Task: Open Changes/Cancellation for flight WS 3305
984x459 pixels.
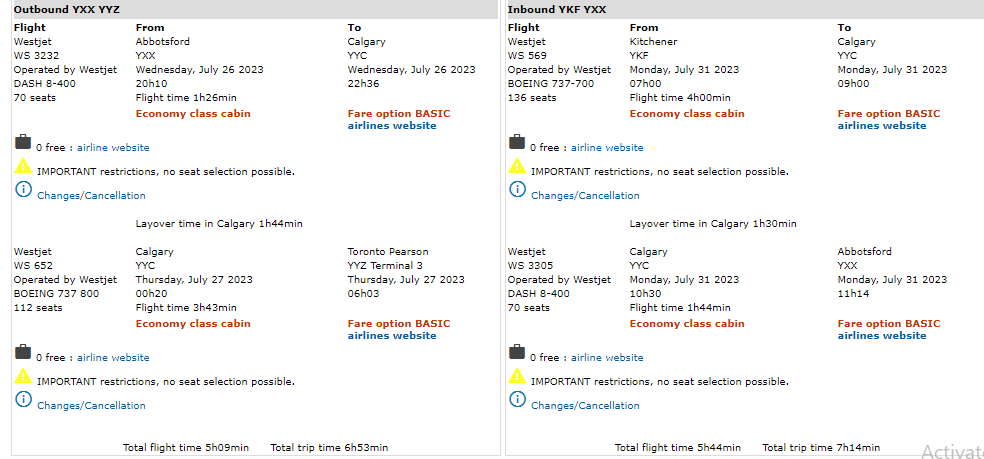Action: 585,406
